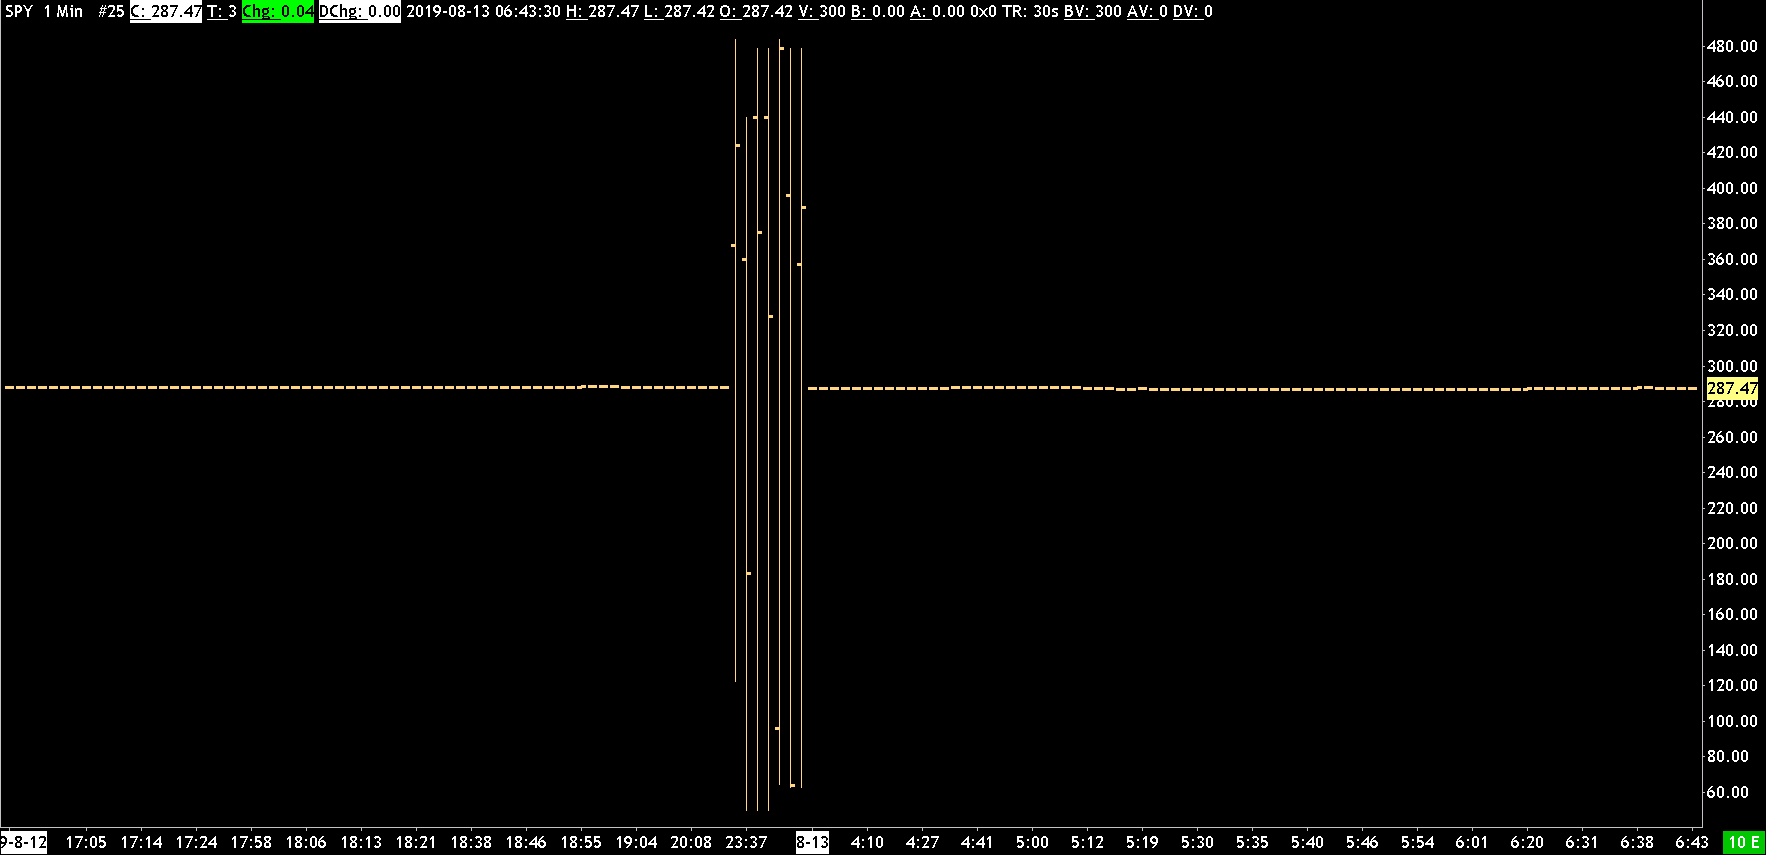Screen dimensions: 1766x855
Task: Select the green "Chg: 0.04" field
Action: click(x=278, y=12)
